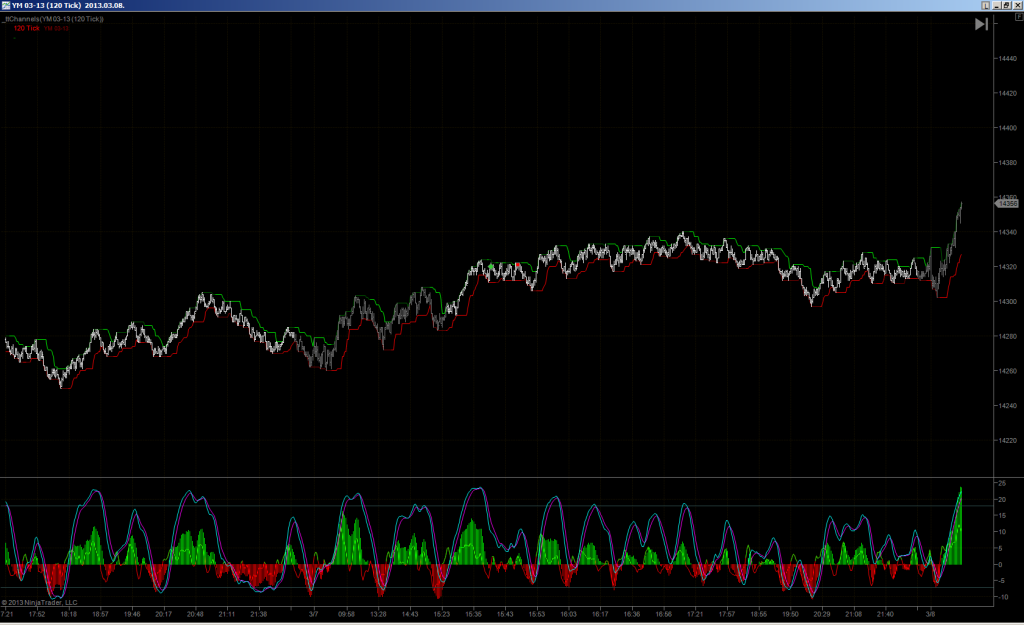Viewport: 1024px width, 625px height.
Task: Click the L link button in title bar
Action: click(x=985, y=5)
